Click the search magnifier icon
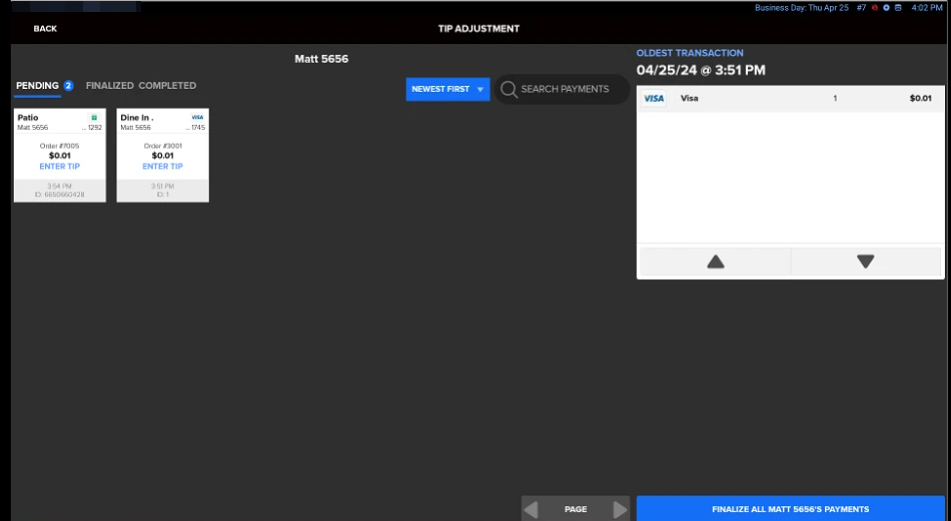The width and height of the screenshot is (951, 521). point(509,89)
